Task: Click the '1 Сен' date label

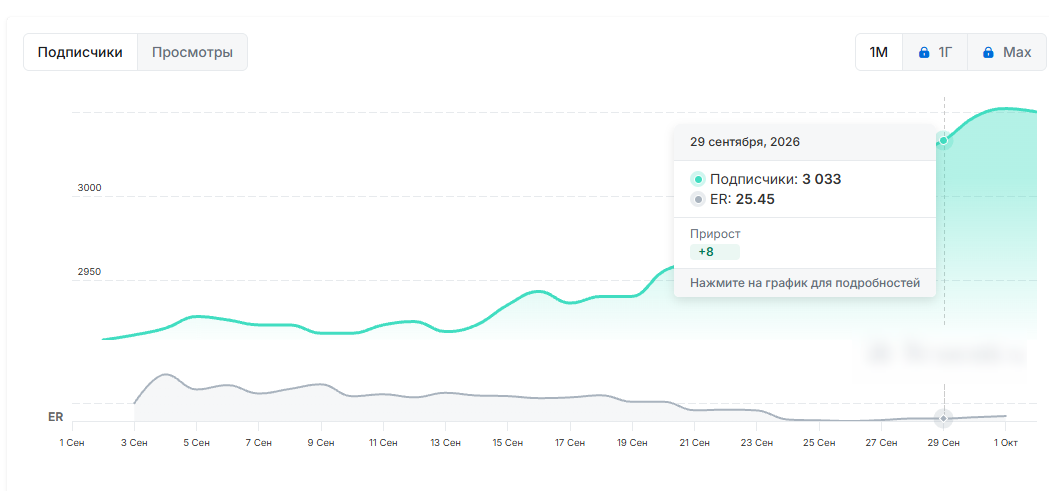Action: [72, 443]
